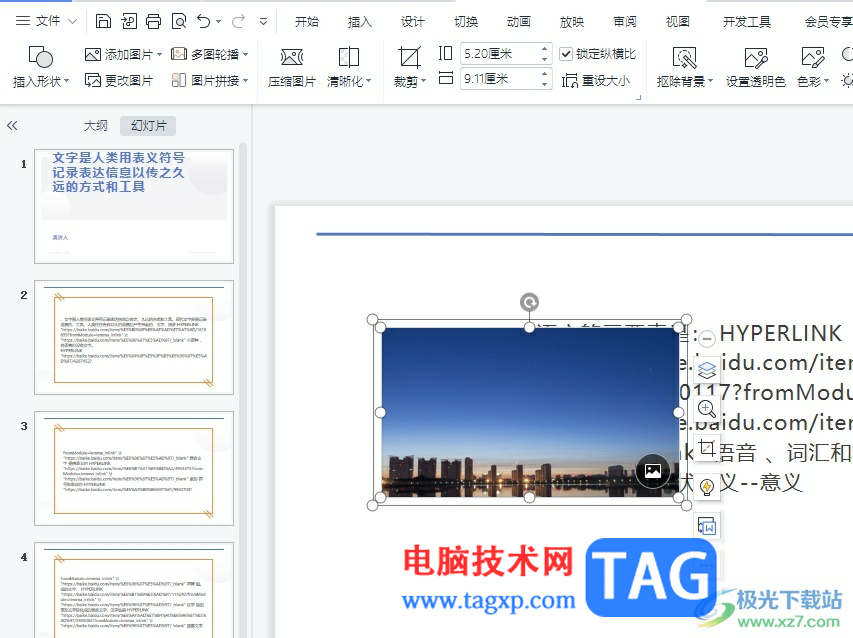
Task: Select slide 3 thumbnail
Action: click(134, 468)
